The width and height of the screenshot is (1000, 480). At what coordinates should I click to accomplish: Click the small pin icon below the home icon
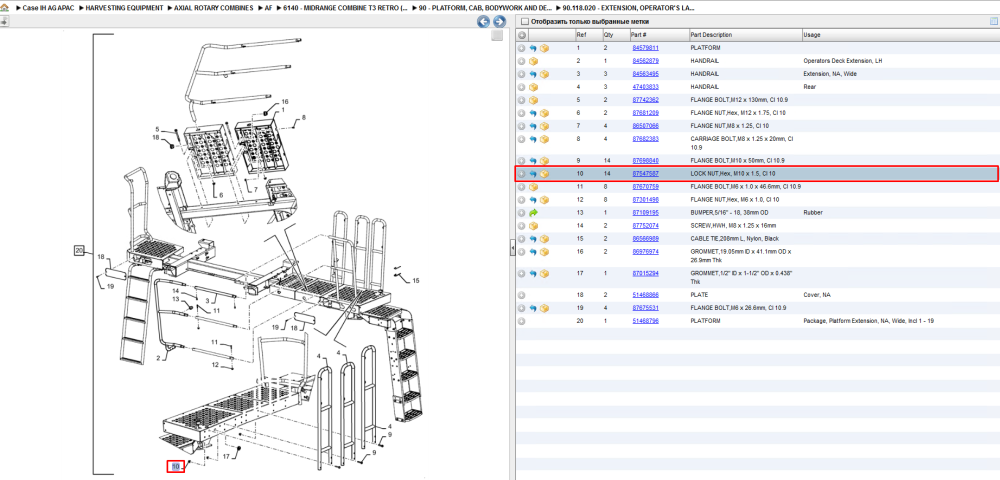pyautogui.click(x=4, y=21)
